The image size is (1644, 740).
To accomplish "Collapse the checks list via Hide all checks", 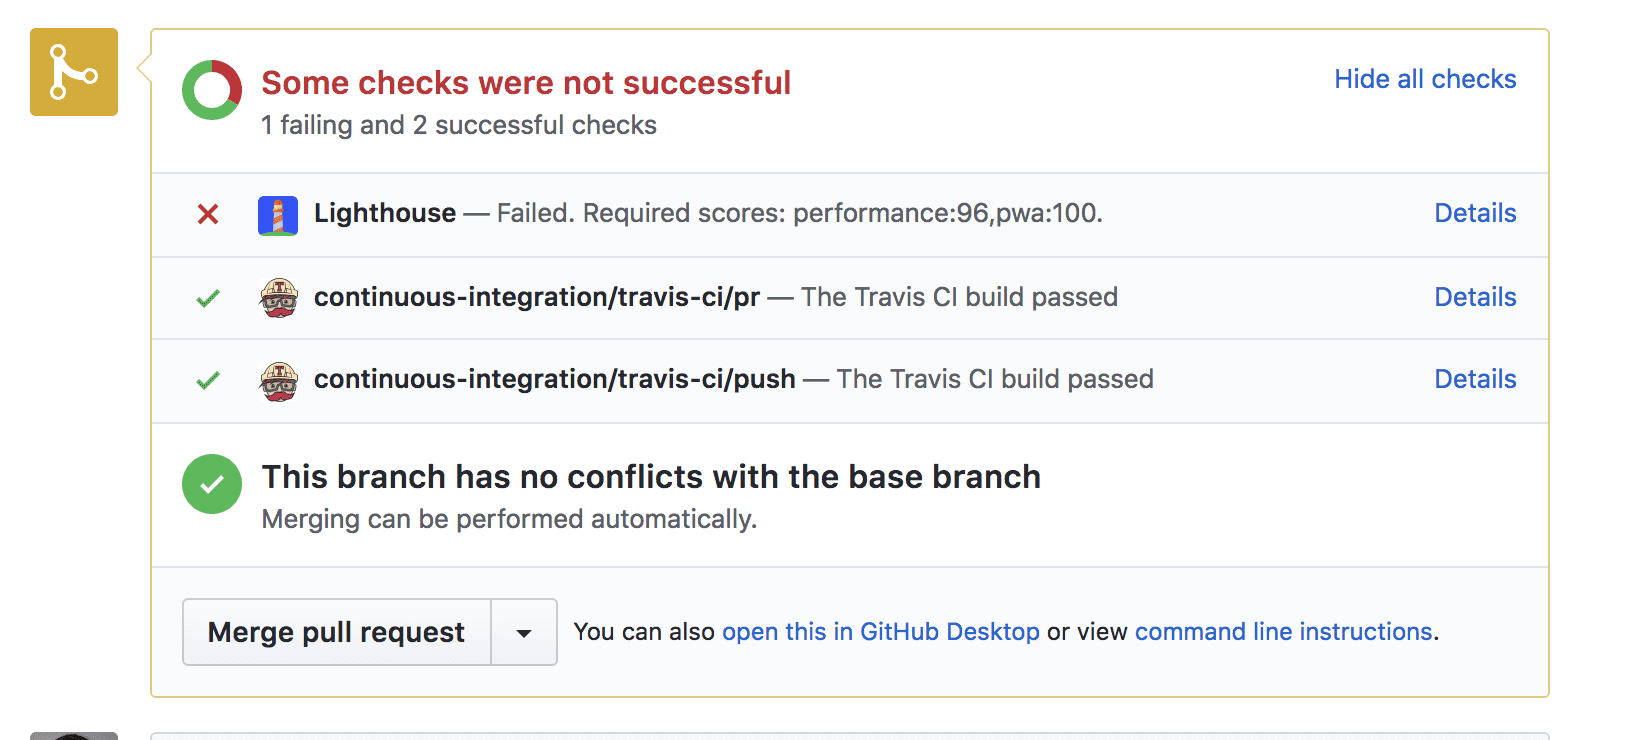I will (1424, 79).
